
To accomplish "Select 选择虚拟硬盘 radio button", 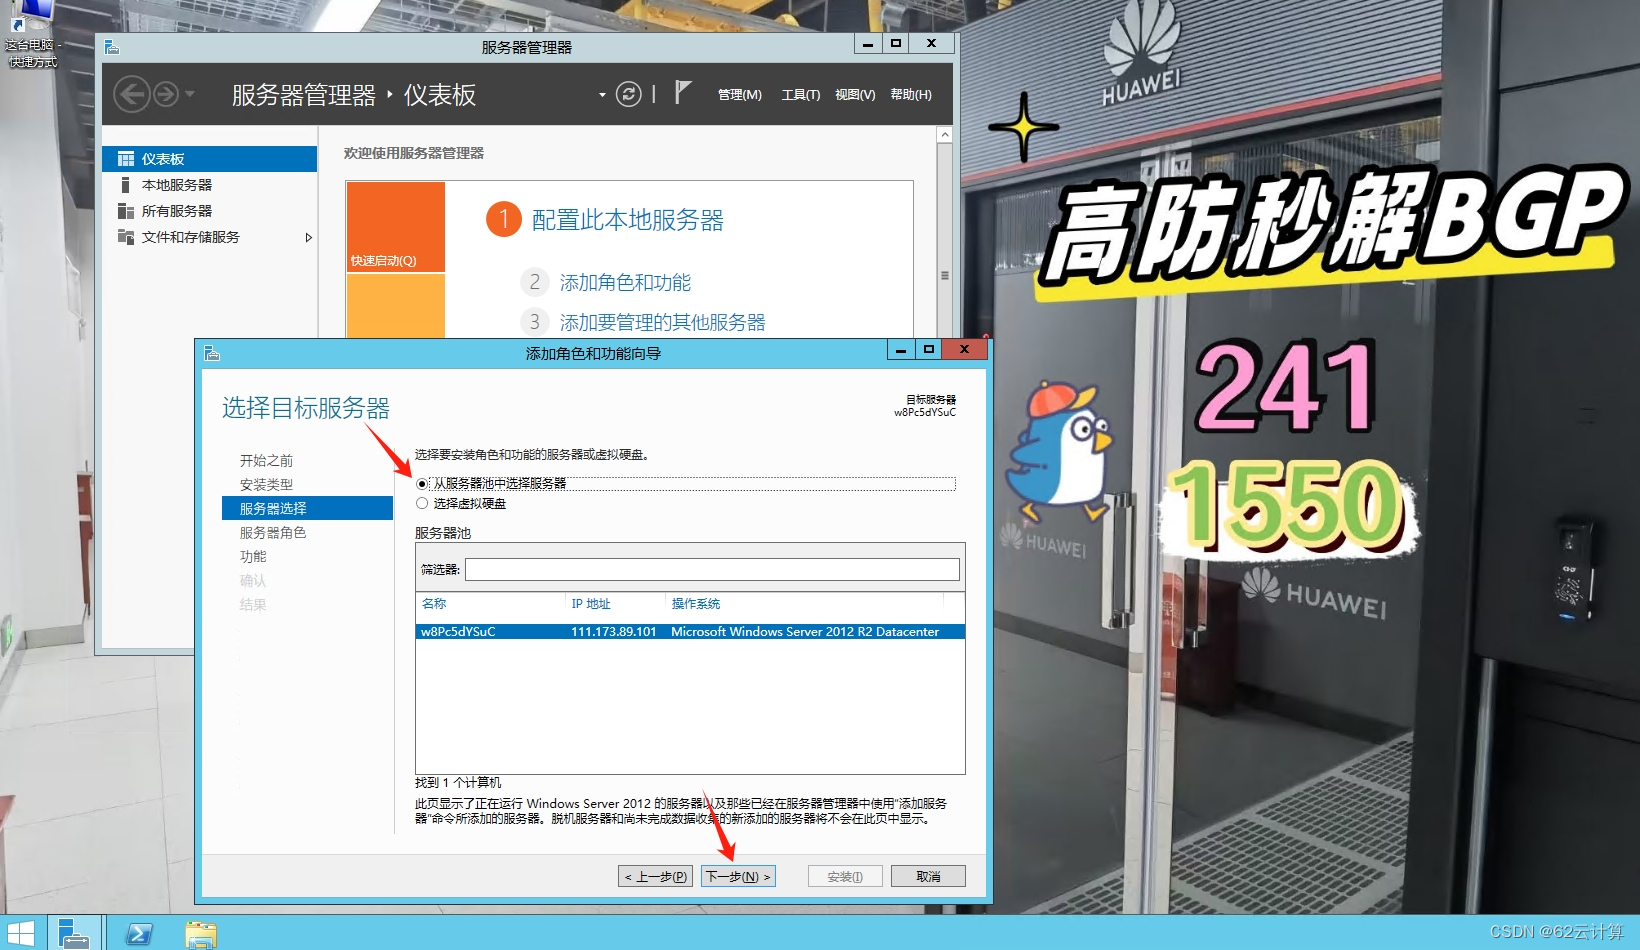I will click(x=422, y=504).
